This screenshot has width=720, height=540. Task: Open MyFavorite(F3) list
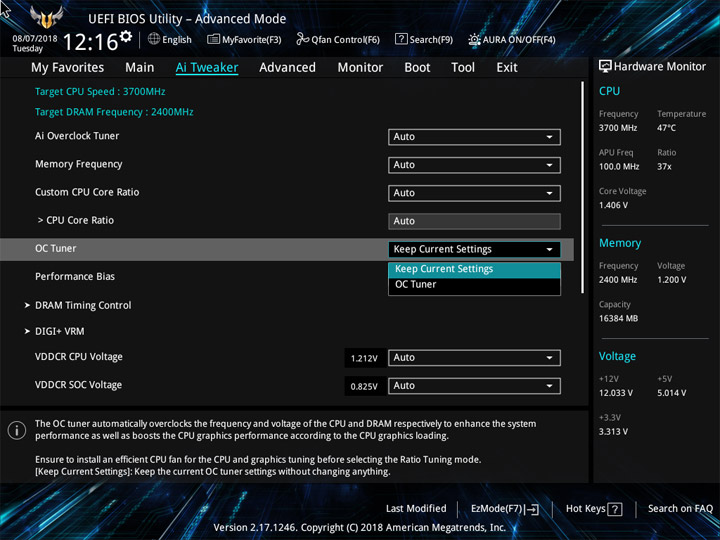[x=244, y=39]
